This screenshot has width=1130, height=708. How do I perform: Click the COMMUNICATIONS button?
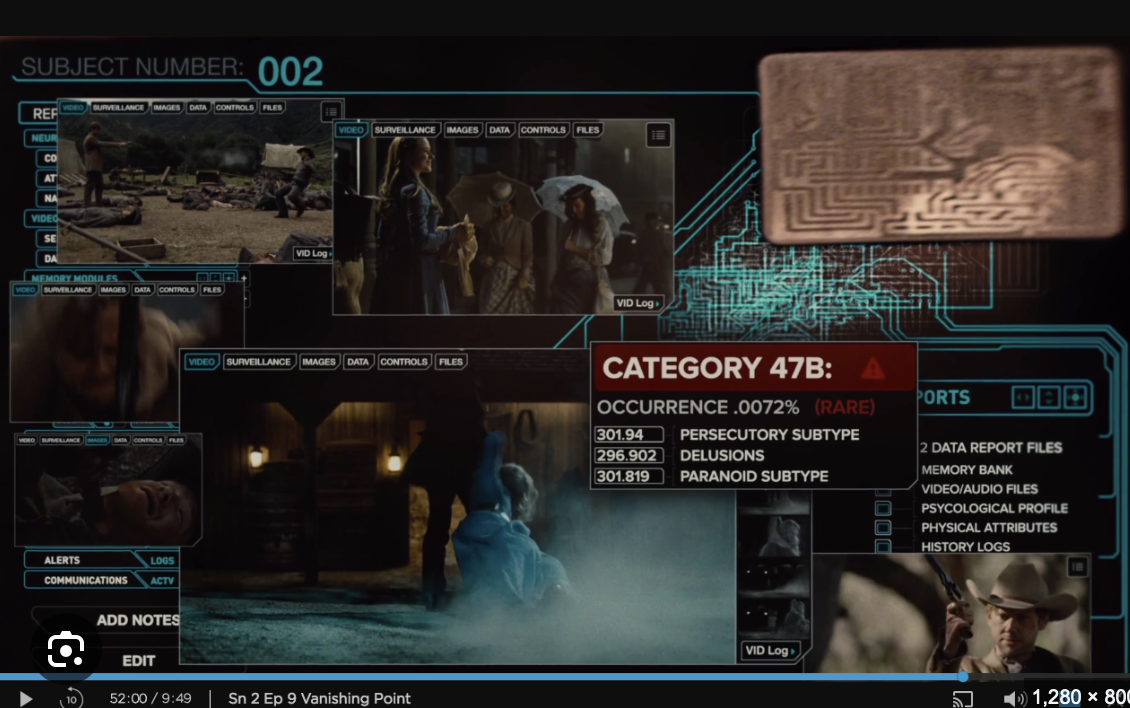(x=86, y=580)
